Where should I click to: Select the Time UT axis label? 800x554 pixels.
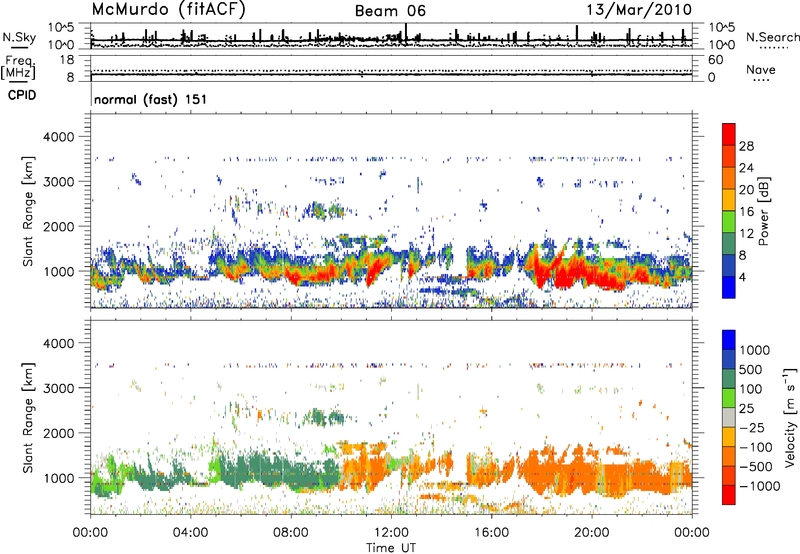pos(391,548)
